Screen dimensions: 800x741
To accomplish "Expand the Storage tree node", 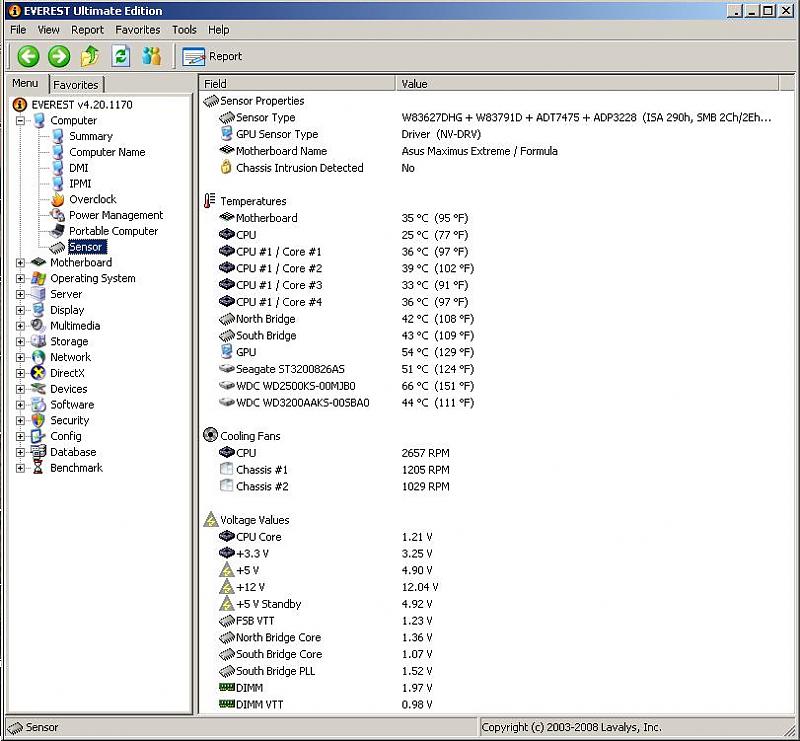I will pyautogui.click(x=20, y=342).
